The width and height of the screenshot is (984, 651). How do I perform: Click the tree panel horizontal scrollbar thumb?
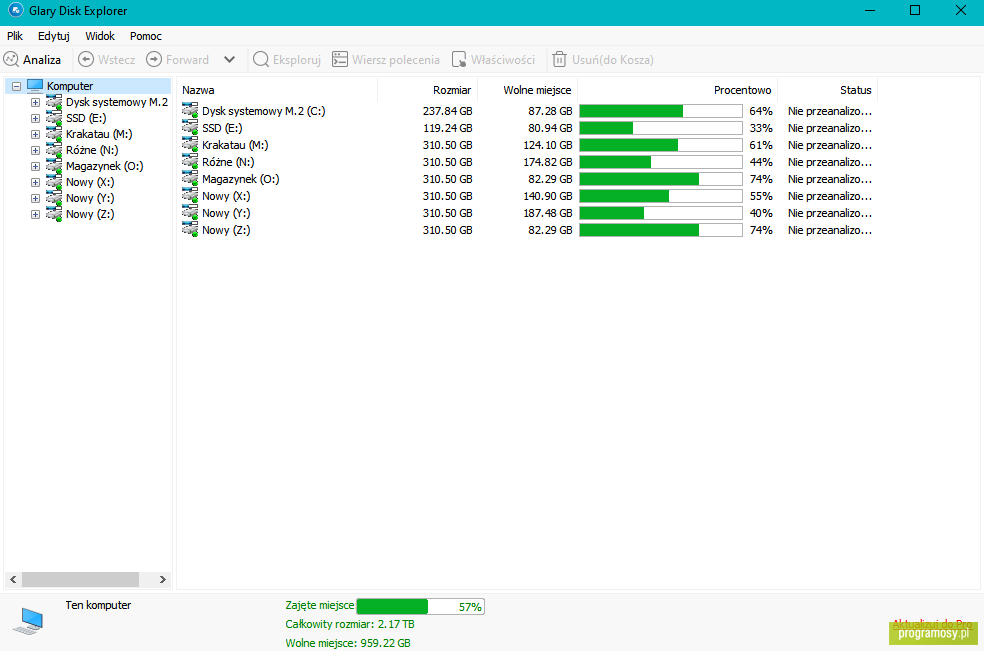(80, 579)
